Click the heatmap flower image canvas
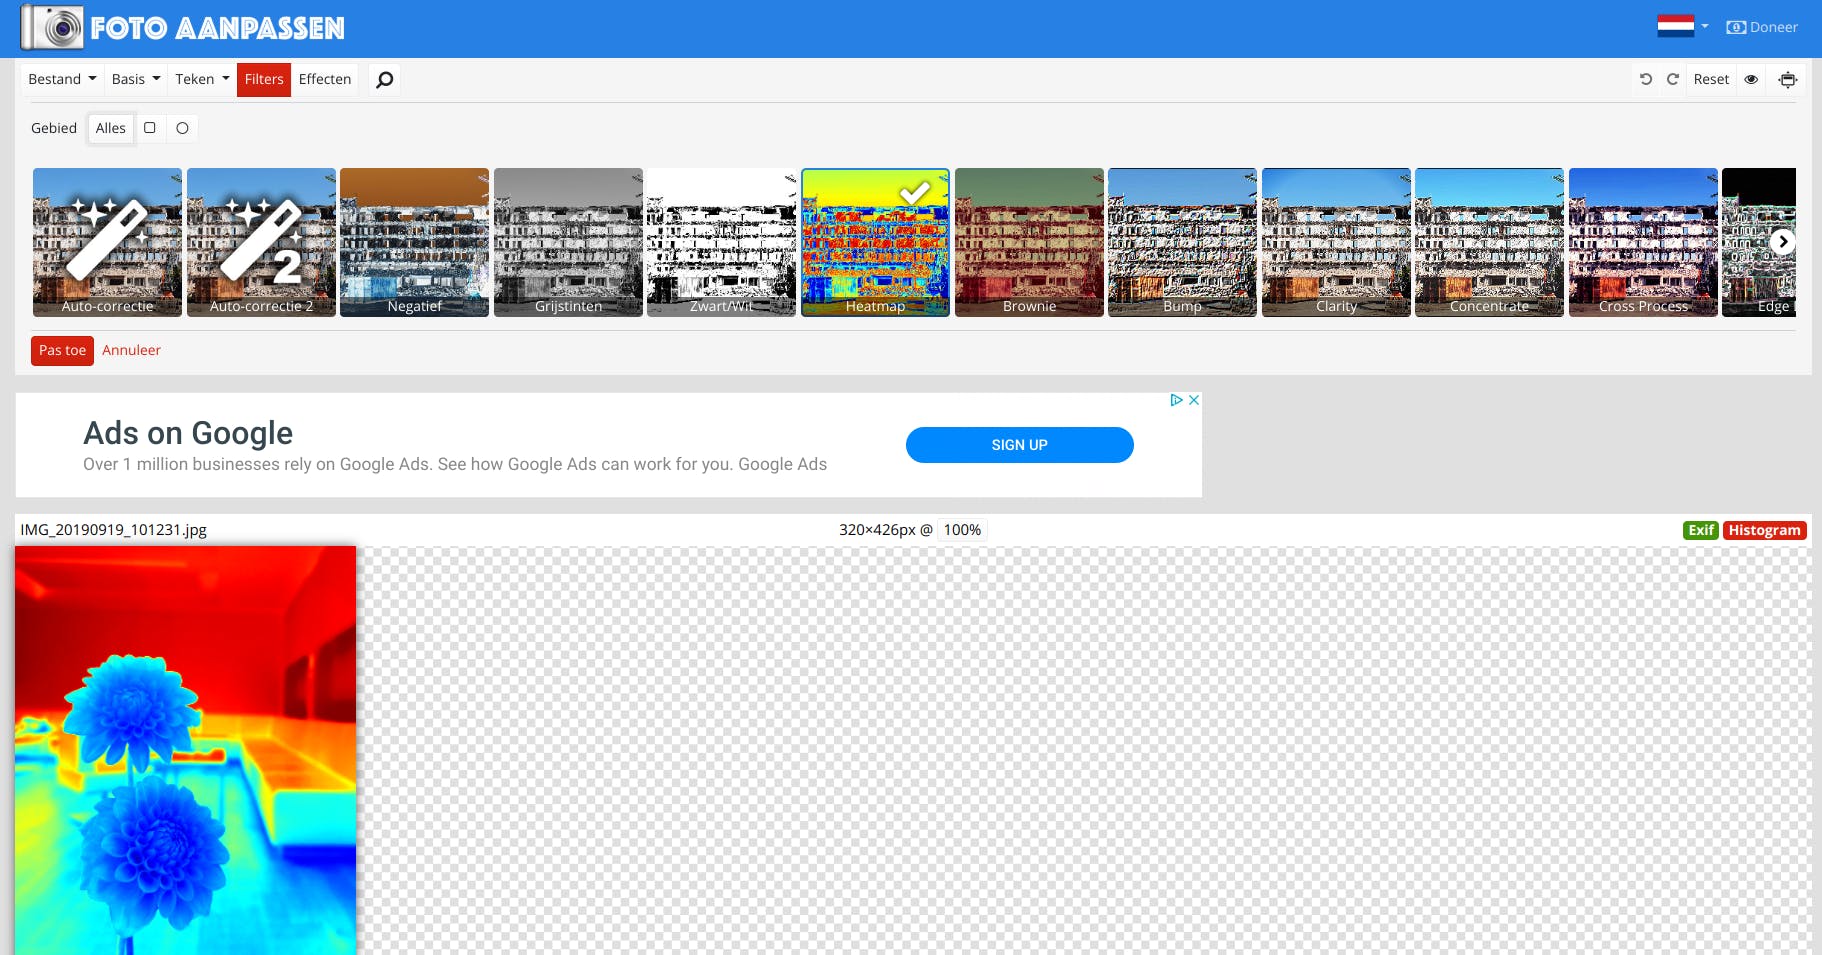This screenshot has width=1822, height=955. (x=186, y=750)
